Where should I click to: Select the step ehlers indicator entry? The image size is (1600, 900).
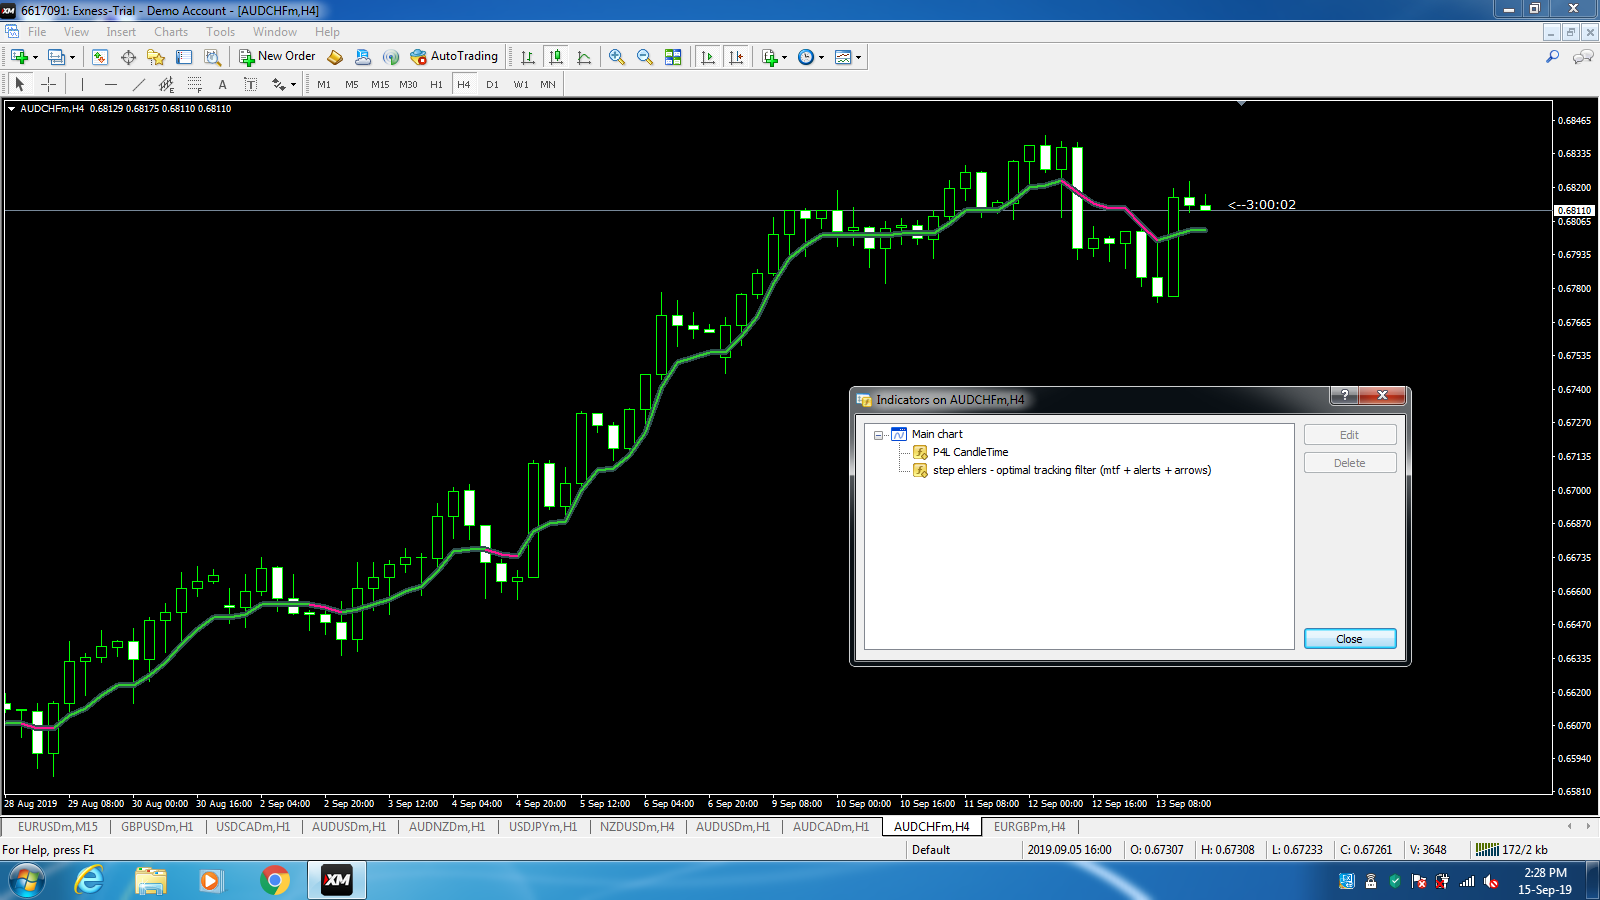click(1071, 470)
